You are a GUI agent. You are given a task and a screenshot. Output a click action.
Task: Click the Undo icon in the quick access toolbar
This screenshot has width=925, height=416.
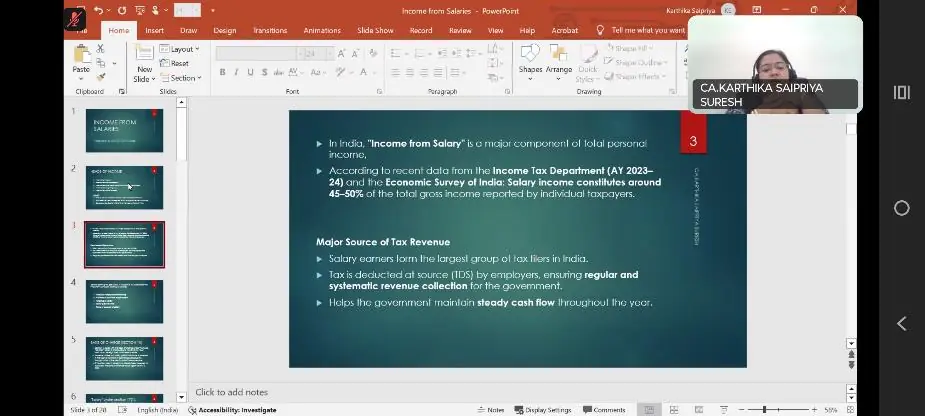point(99,10)
